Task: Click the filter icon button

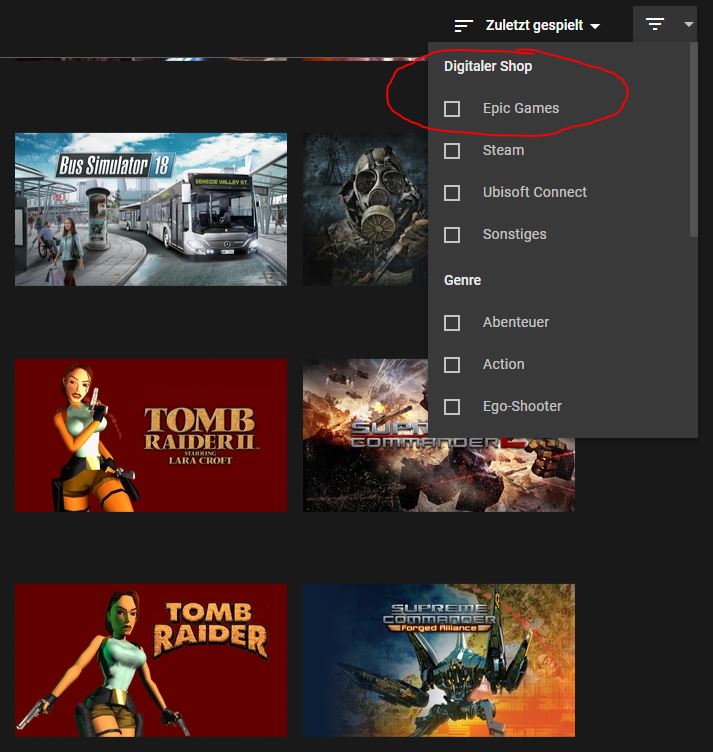Action: [x=655, y=24]
